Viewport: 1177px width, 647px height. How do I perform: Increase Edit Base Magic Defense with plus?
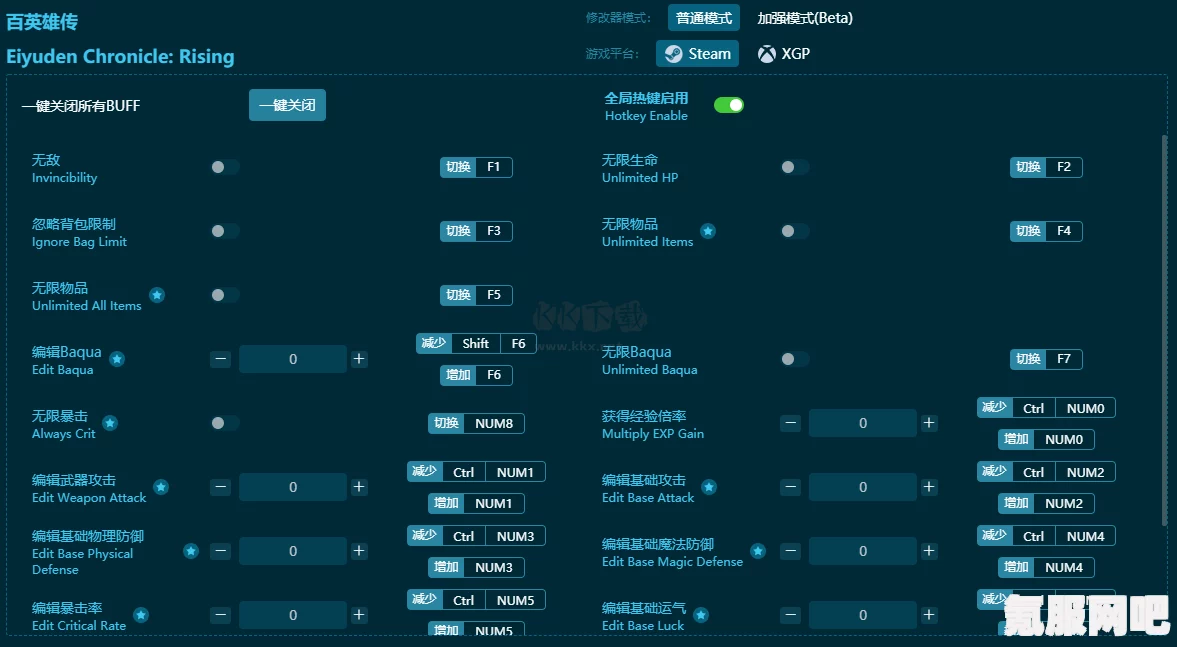point(929,551)
